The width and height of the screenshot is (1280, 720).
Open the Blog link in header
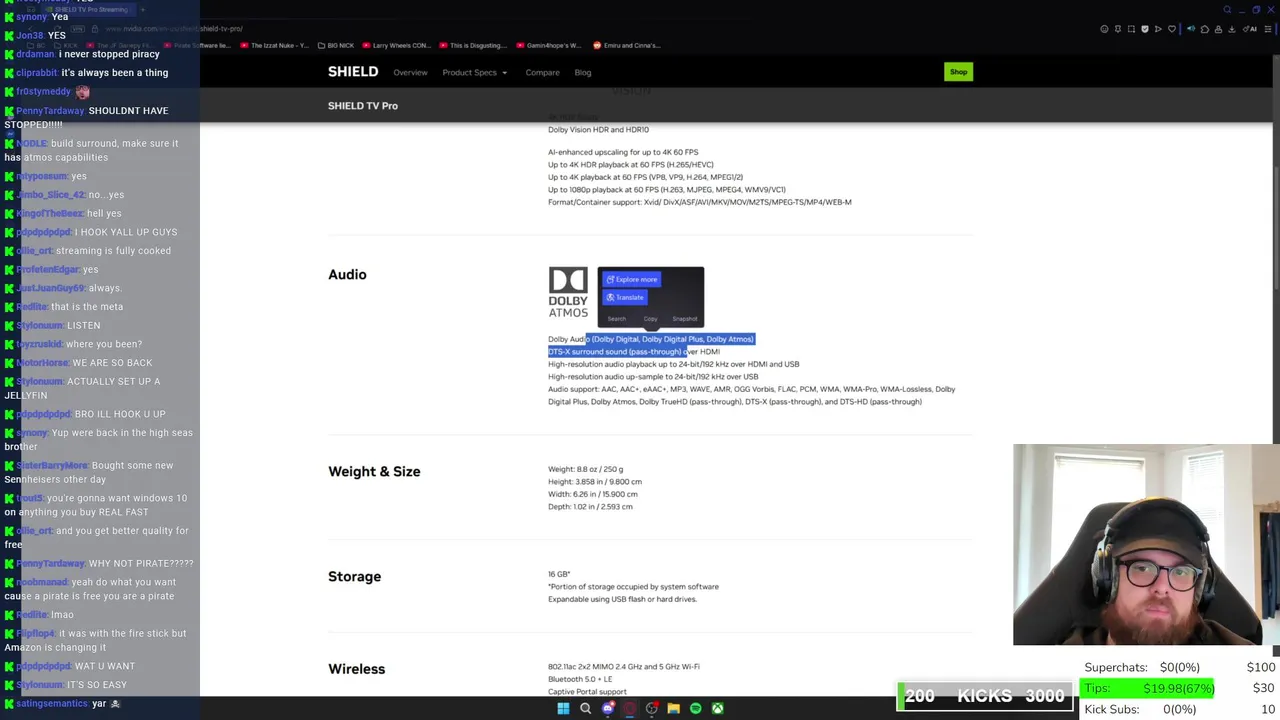click(x=583, y=73)
